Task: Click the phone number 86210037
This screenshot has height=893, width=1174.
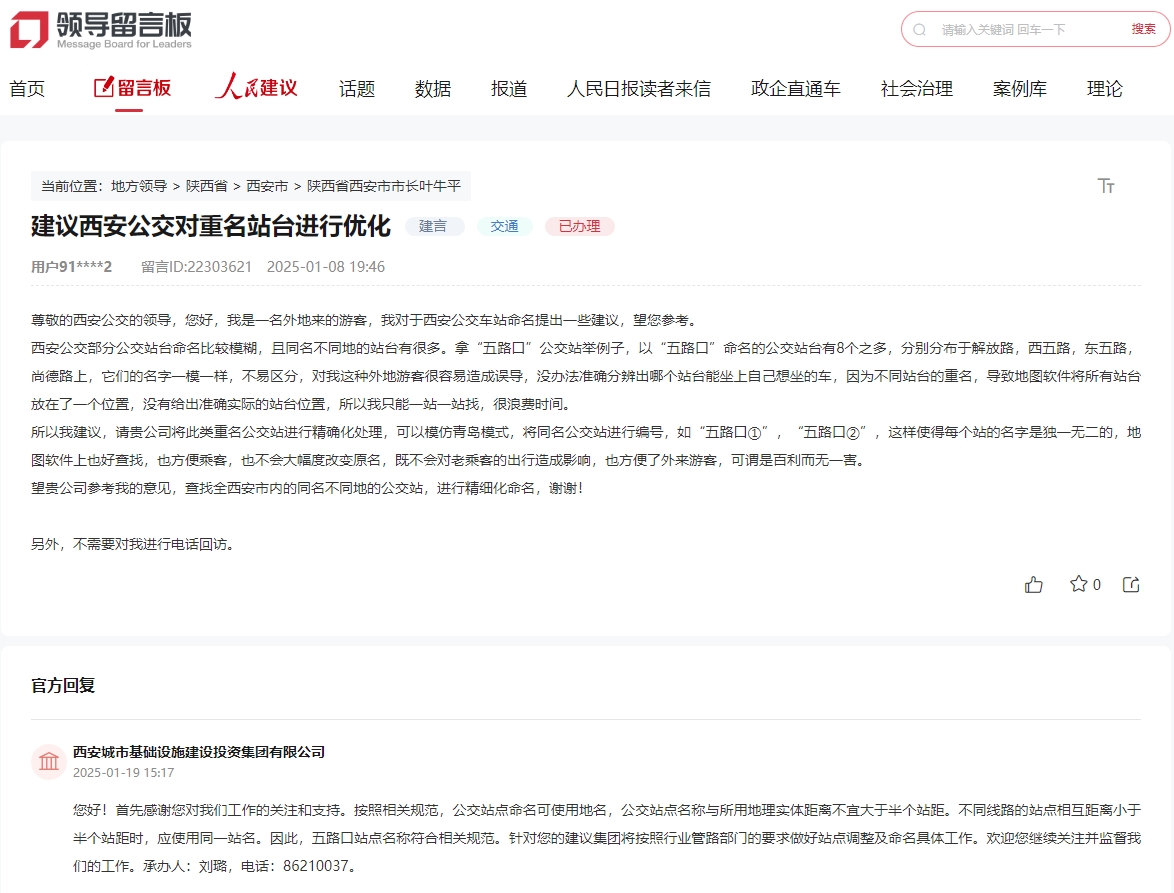Action: [x=315, y=866]
